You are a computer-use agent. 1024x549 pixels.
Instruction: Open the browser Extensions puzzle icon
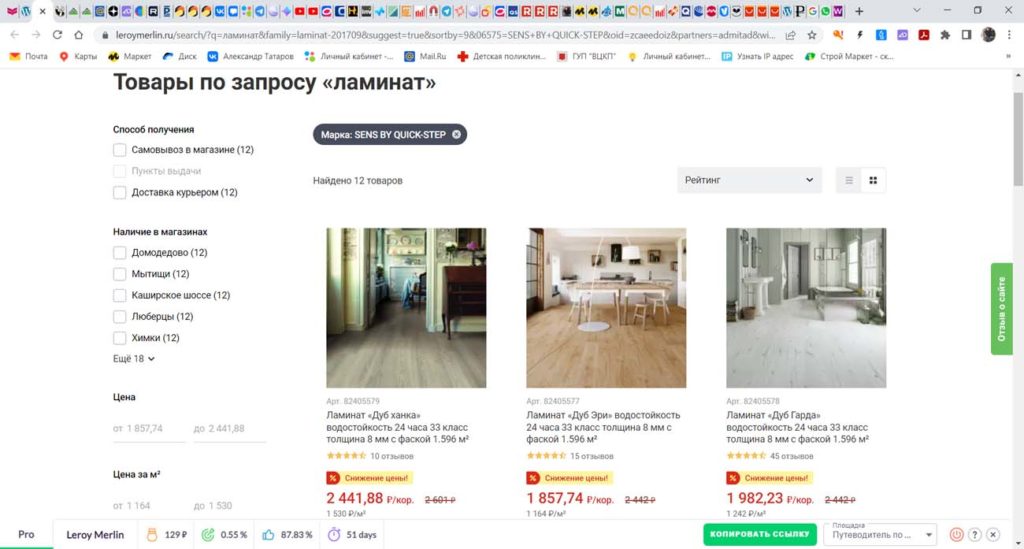943,34
